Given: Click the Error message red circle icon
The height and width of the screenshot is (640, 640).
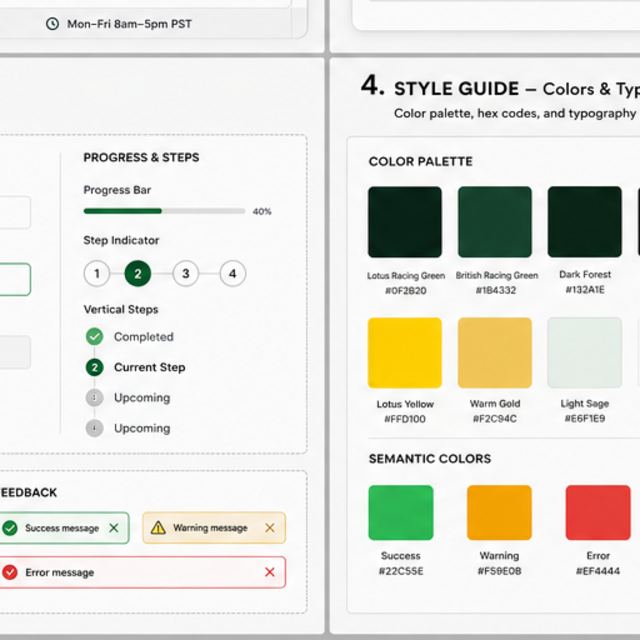Looking at the screenshot, I should point(10,572).
